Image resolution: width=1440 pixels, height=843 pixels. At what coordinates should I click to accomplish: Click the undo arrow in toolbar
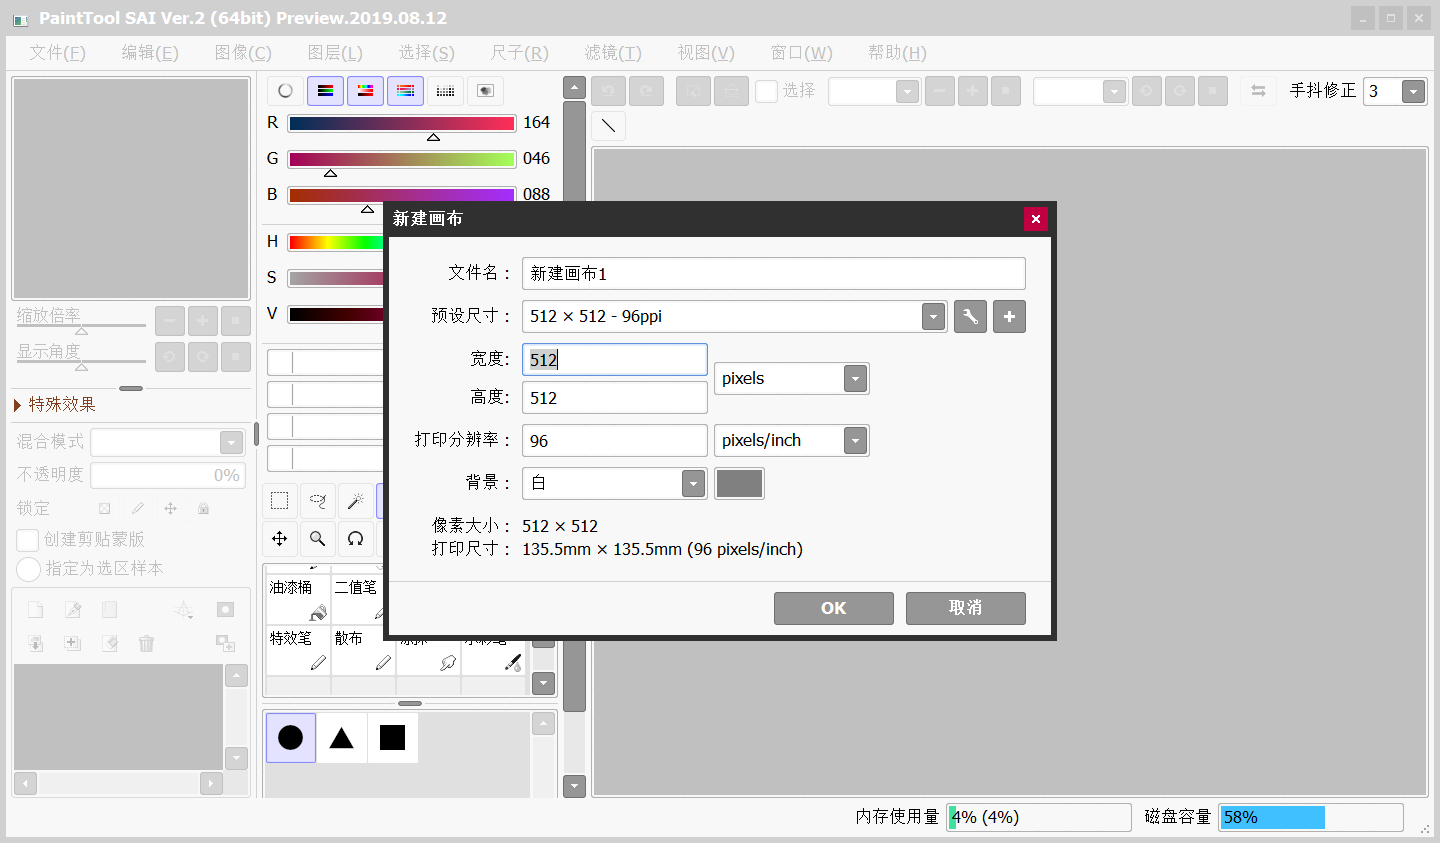point(608,91)
